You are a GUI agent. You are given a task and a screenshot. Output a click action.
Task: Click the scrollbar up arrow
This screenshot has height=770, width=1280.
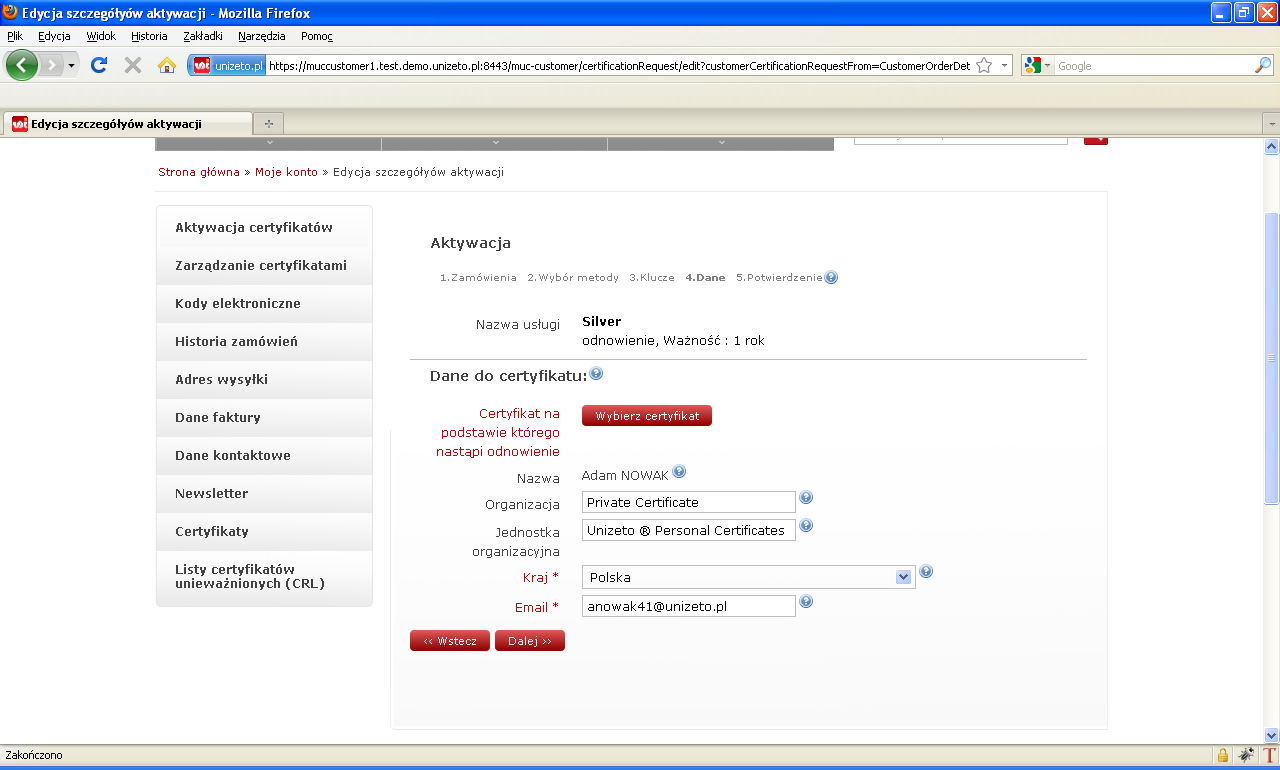click(x=1272, y=146)
